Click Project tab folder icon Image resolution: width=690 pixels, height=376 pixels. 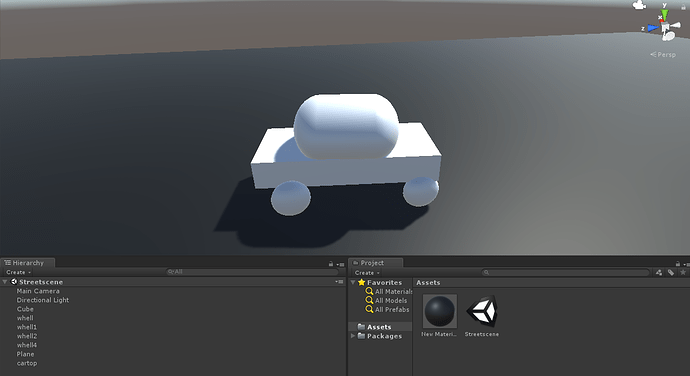pyautogui.click(x=356, y=263)
